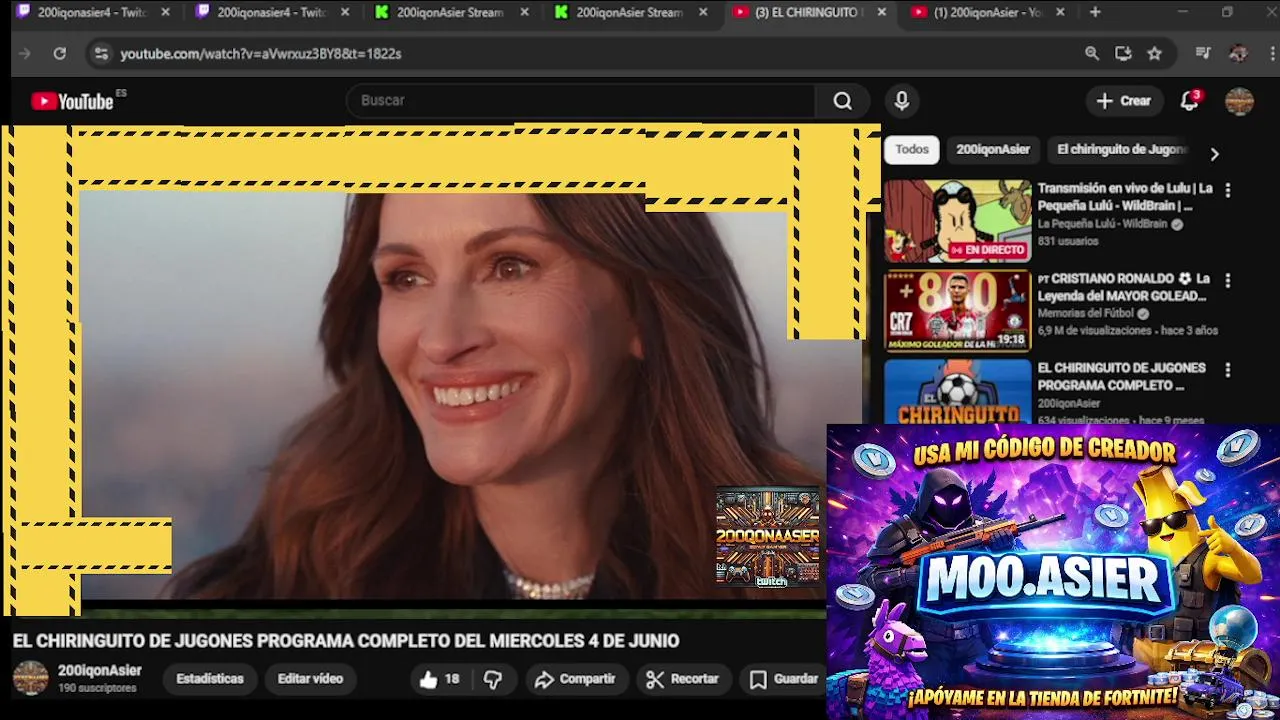The width and height of the screenshot is (1280, 720).
Task: Click the 200QONAASIER Twitch logo overlay
Action: pyautogui.click(x=768, y=537)
